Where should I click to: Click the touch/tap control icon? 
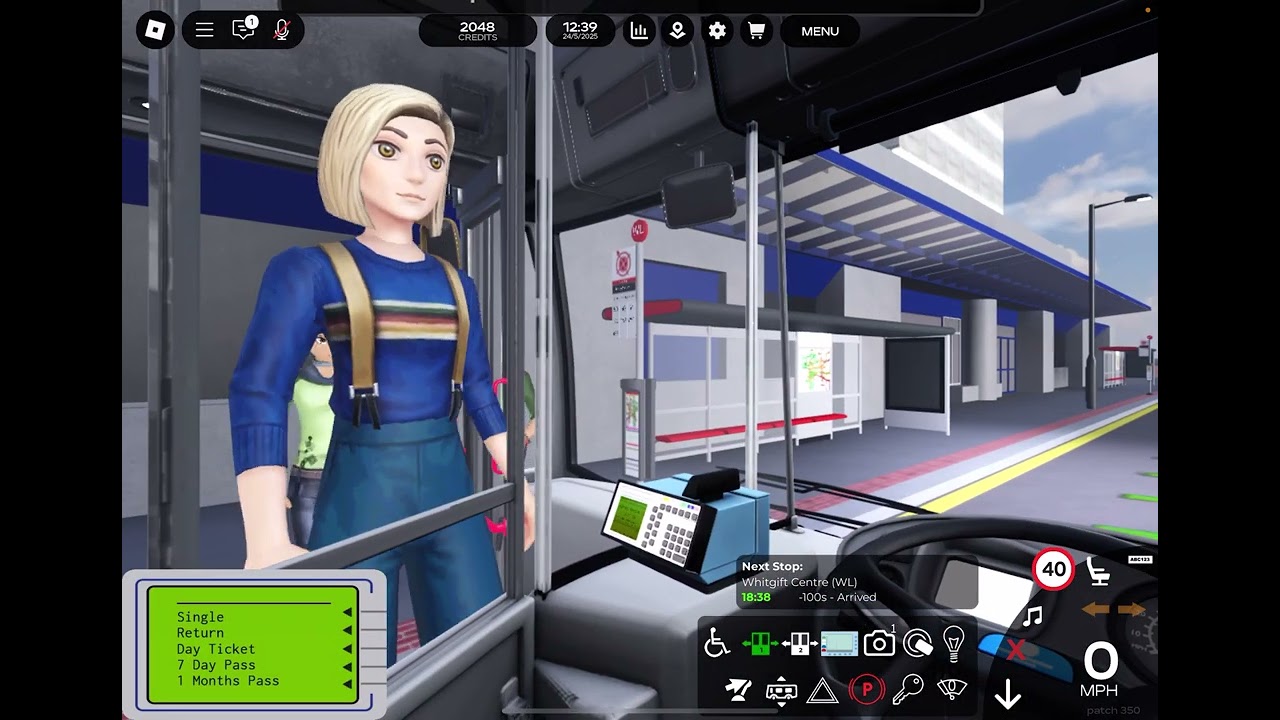click(x=918, y=643)
